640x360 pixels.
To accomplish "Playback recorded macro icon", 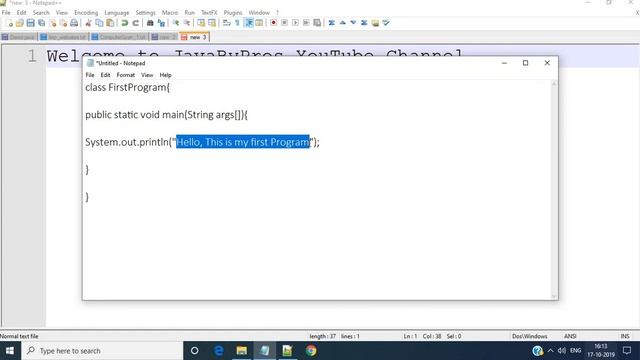I will [x=295, y=23].
